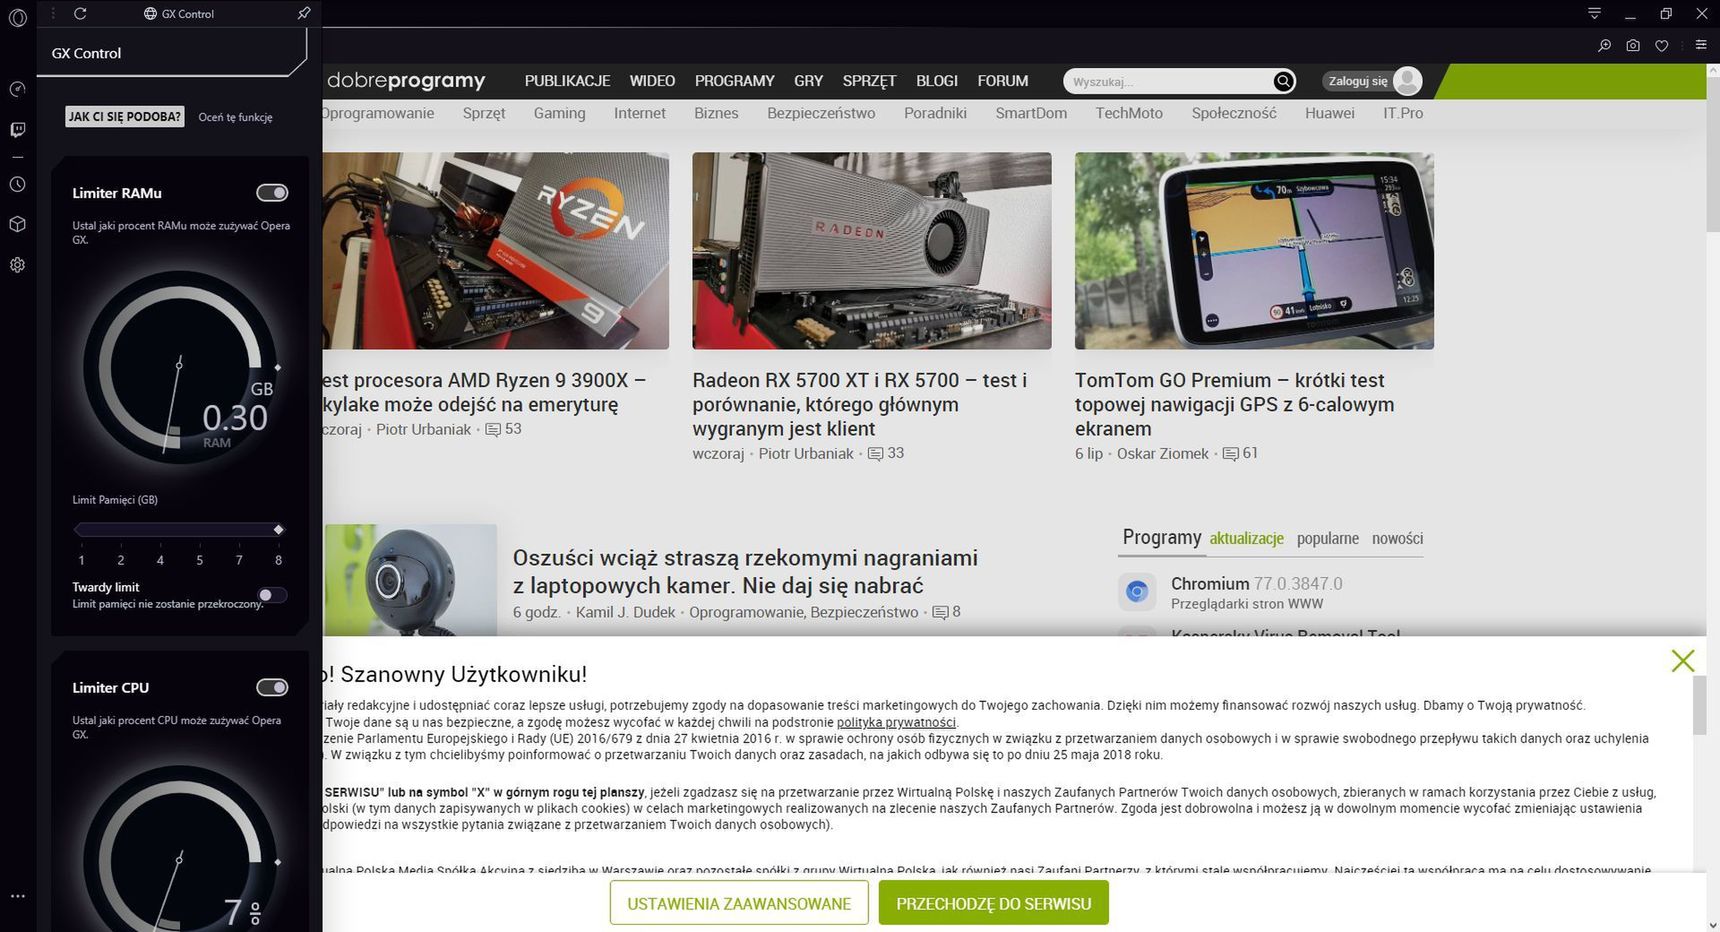Image resolution: width=1720 pixels, height=932 pixels.
Task: Open TomTom GO Premium article thumbnail
Action: 1254,251
